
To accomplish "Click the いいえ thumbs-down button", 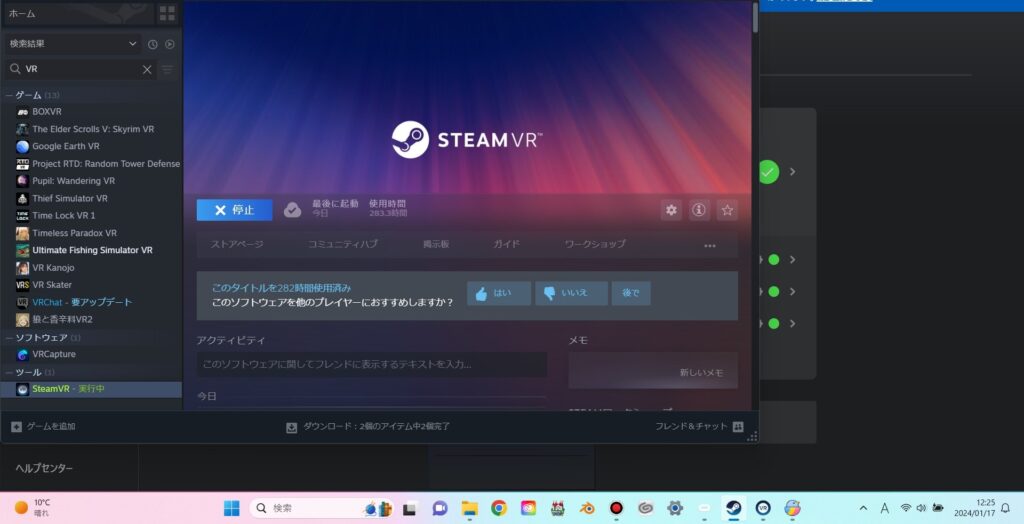I will [571, 293].
